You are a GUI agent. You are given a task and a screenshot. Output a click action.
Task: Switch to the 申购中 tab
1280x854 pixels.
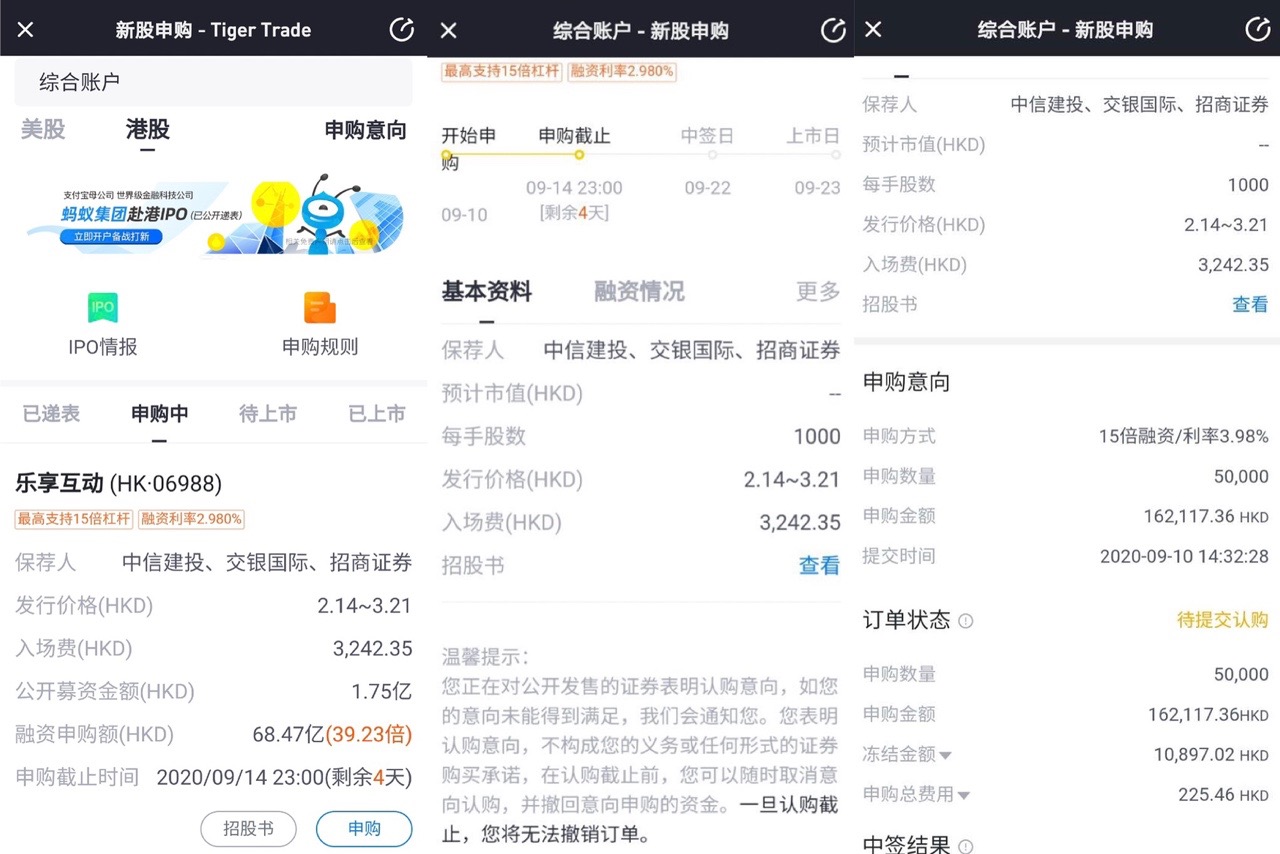pos(160,413)
